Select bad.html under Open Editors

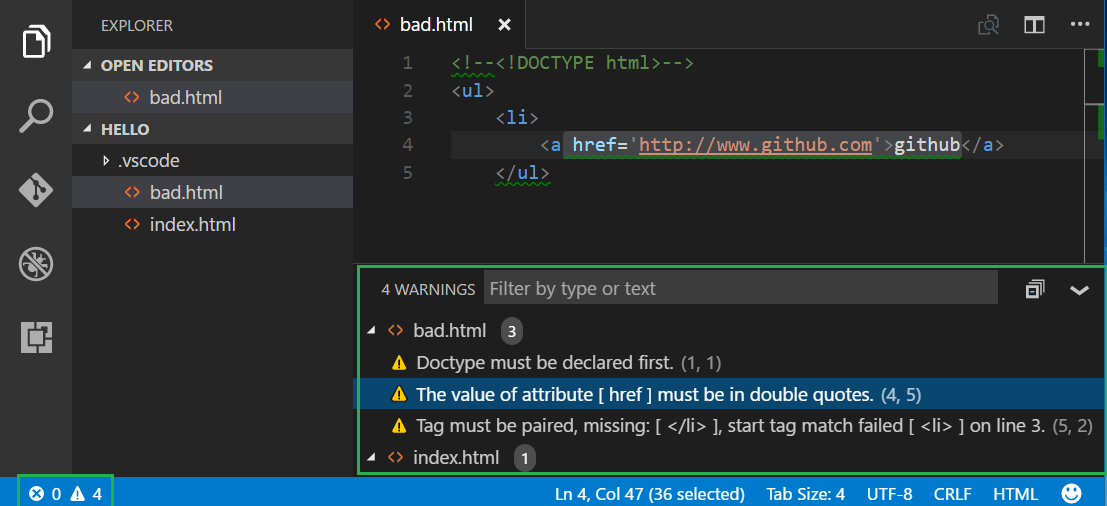tap(213, 97)
